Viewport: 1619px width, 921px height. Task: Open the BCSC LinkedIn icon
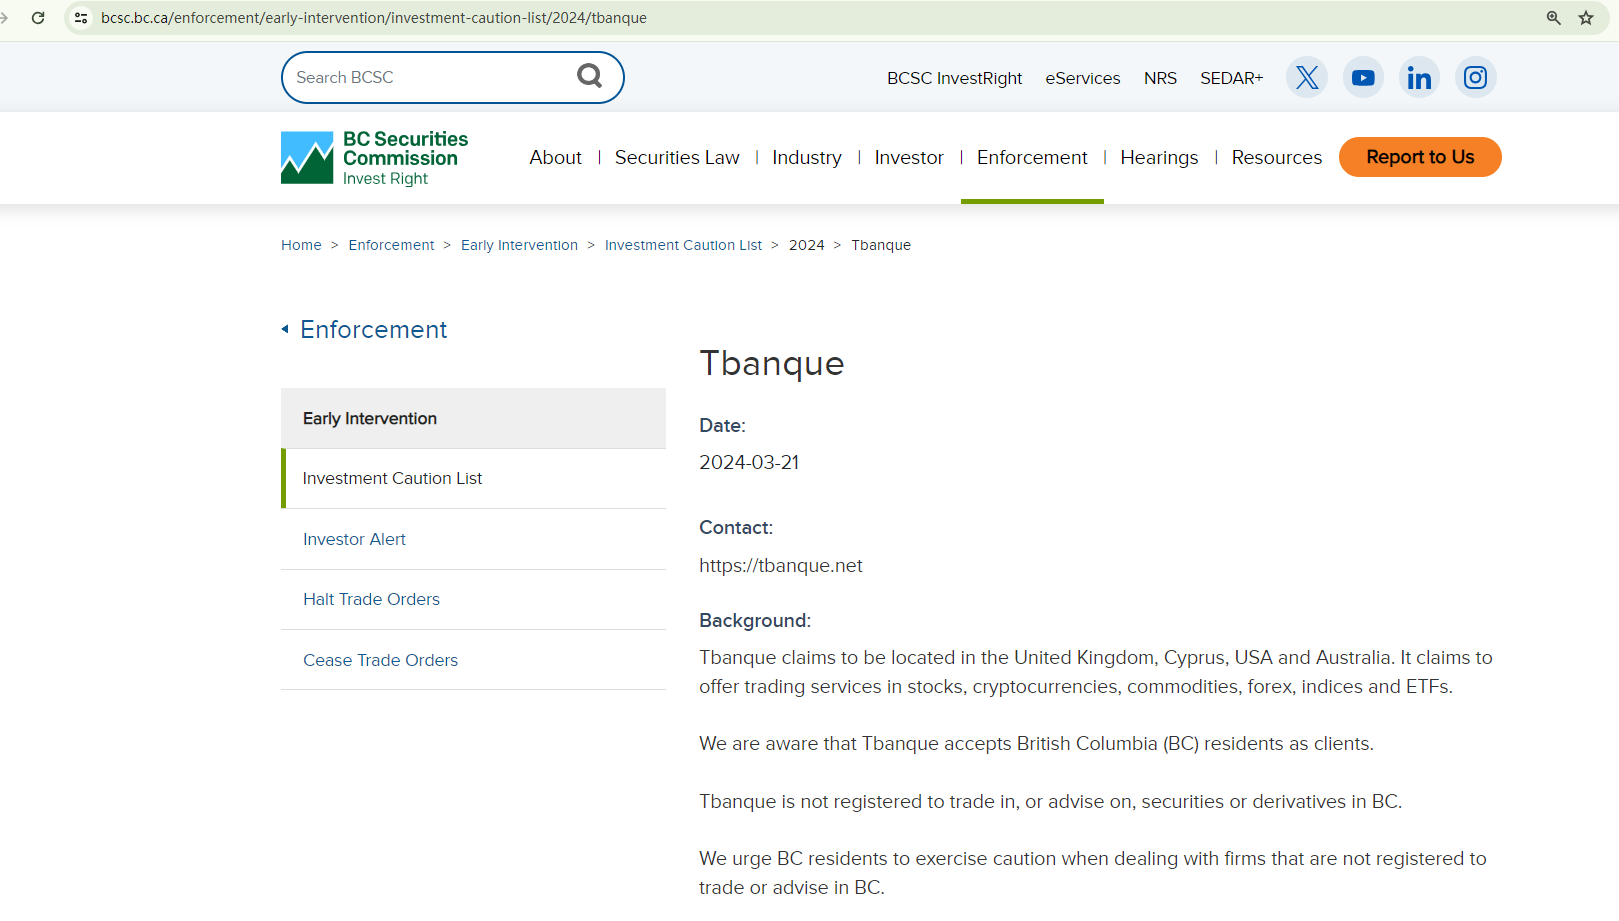[1418, 78]
